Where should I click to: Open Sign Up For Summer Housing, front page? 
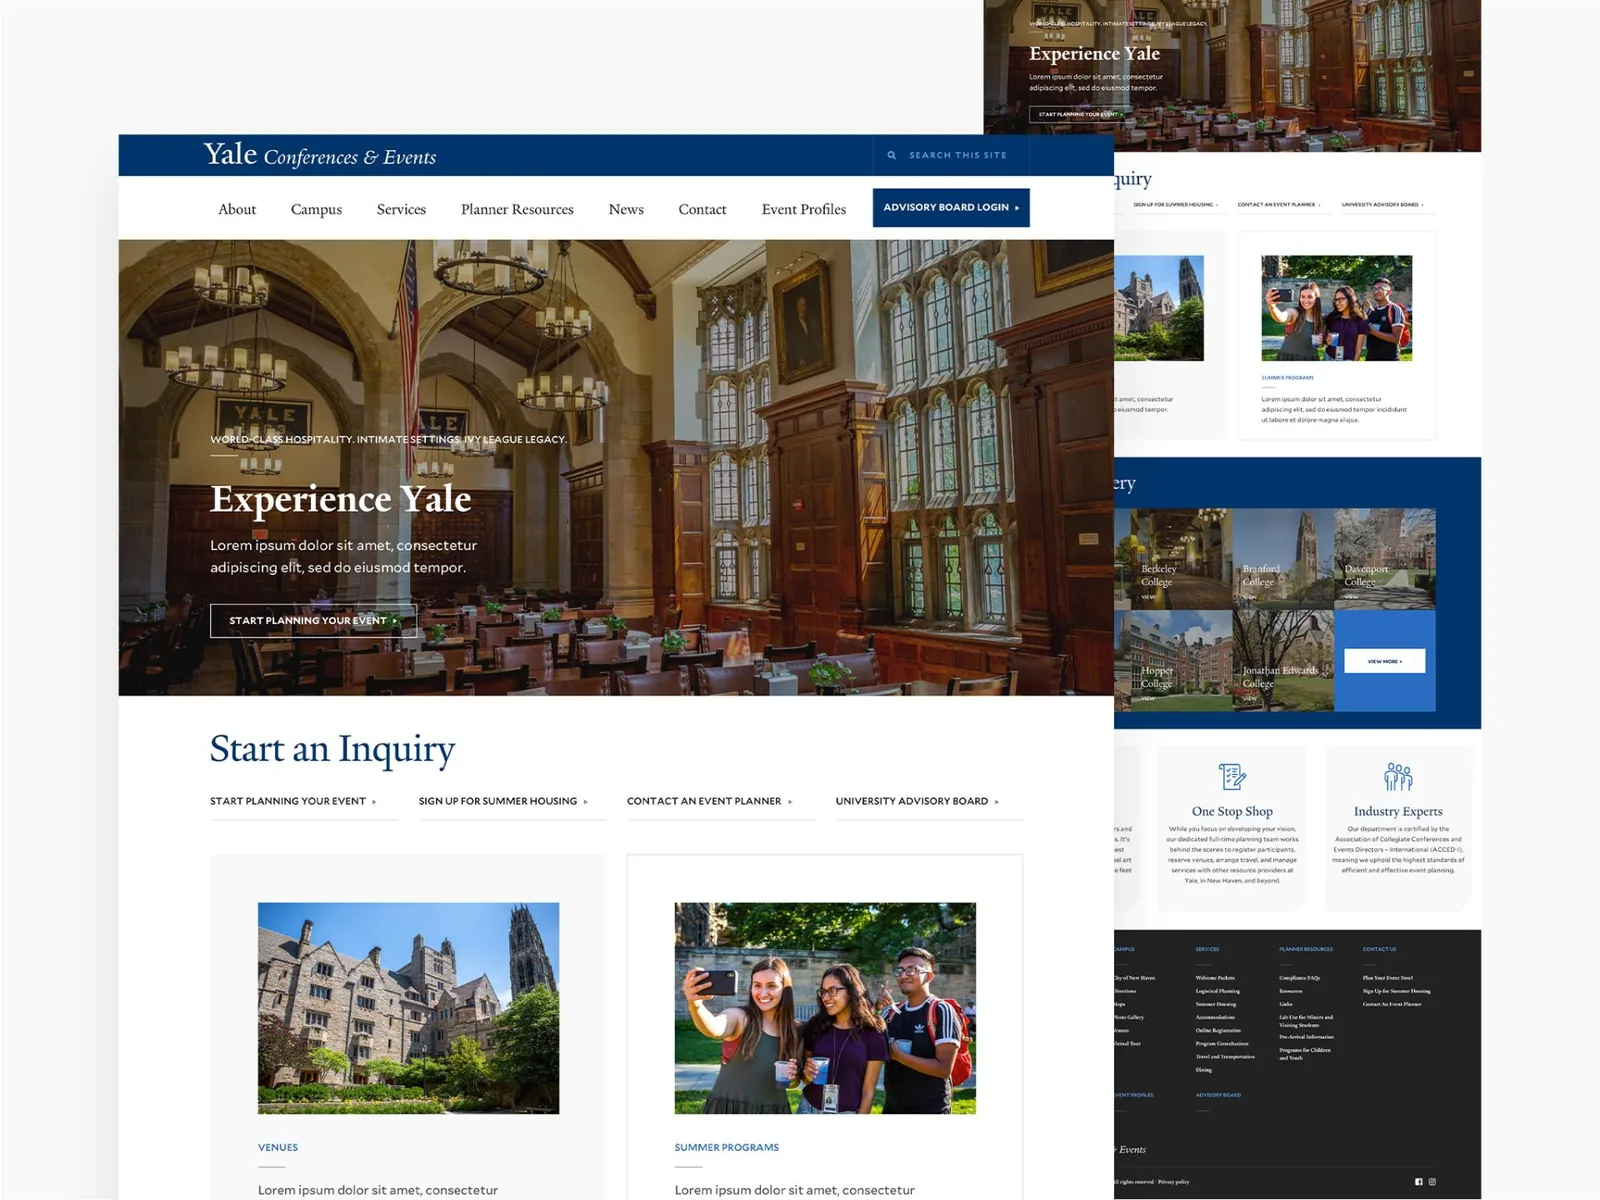coord(503,801)
